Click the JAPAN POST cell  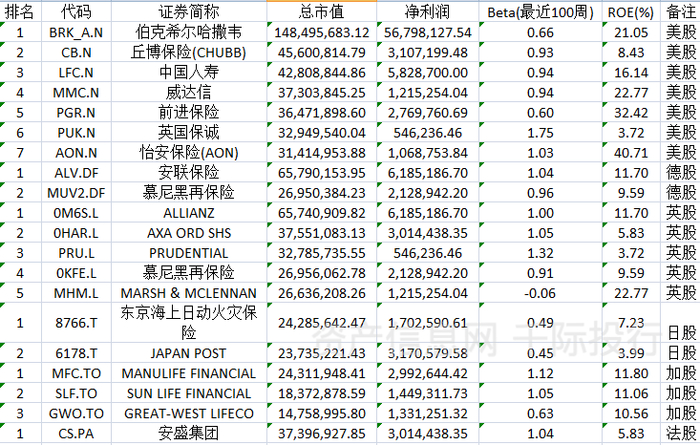coord(189,353)
